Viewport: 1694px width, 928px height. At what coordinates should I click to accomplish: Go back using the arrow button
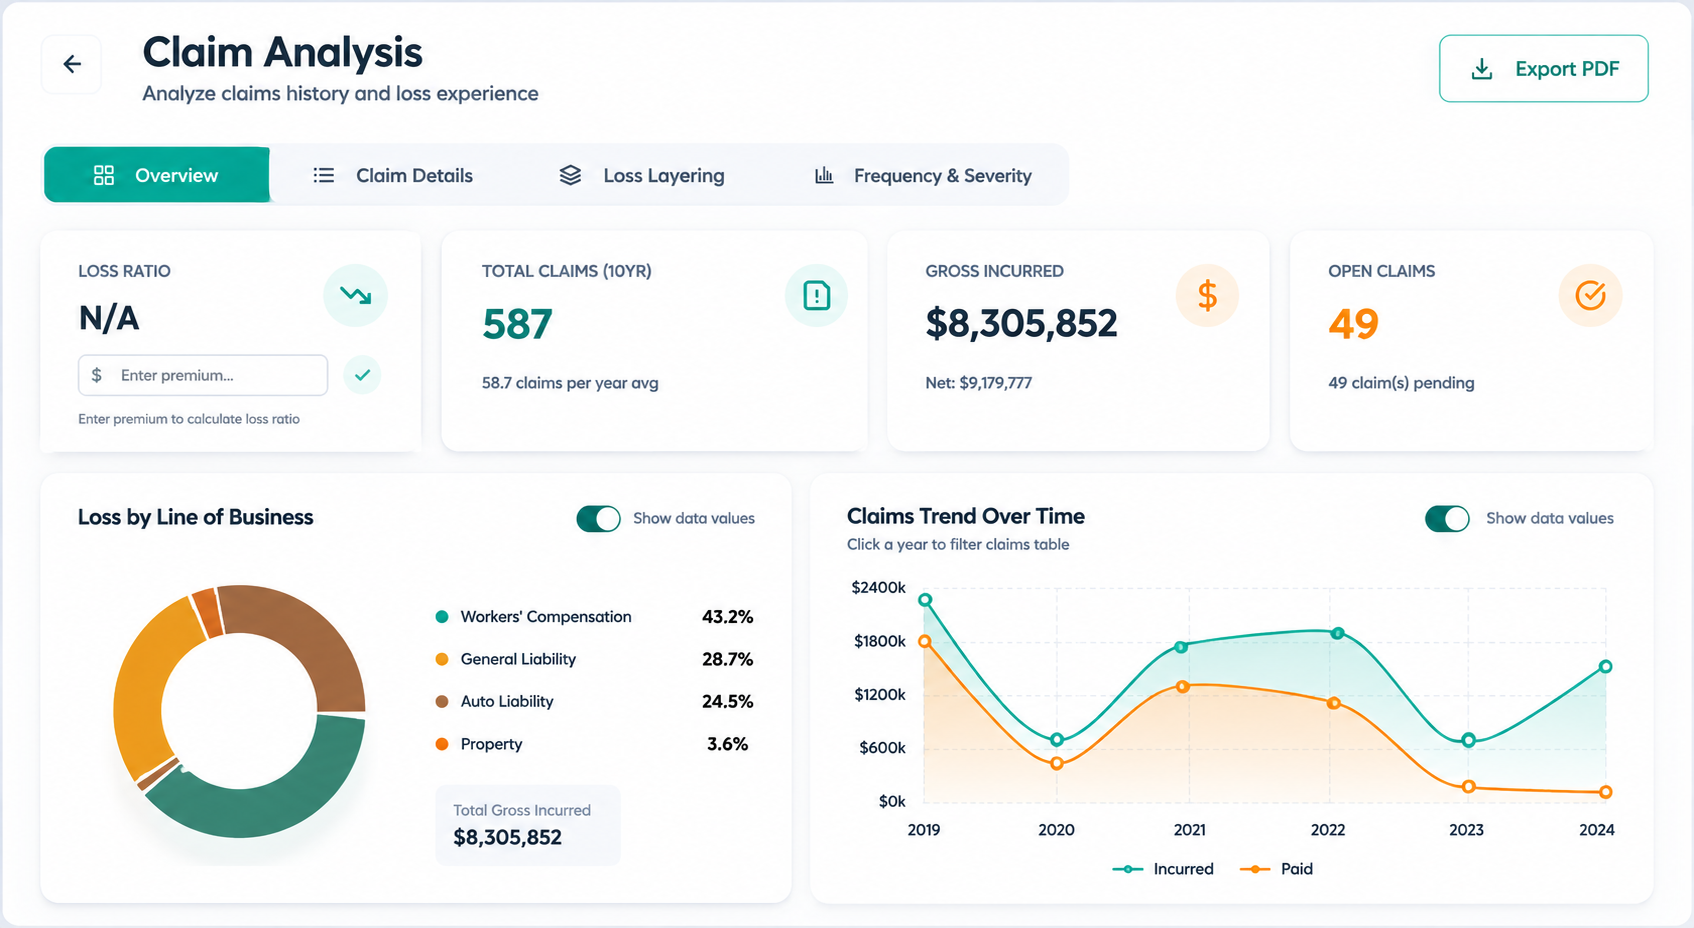(x=72, y=65)
